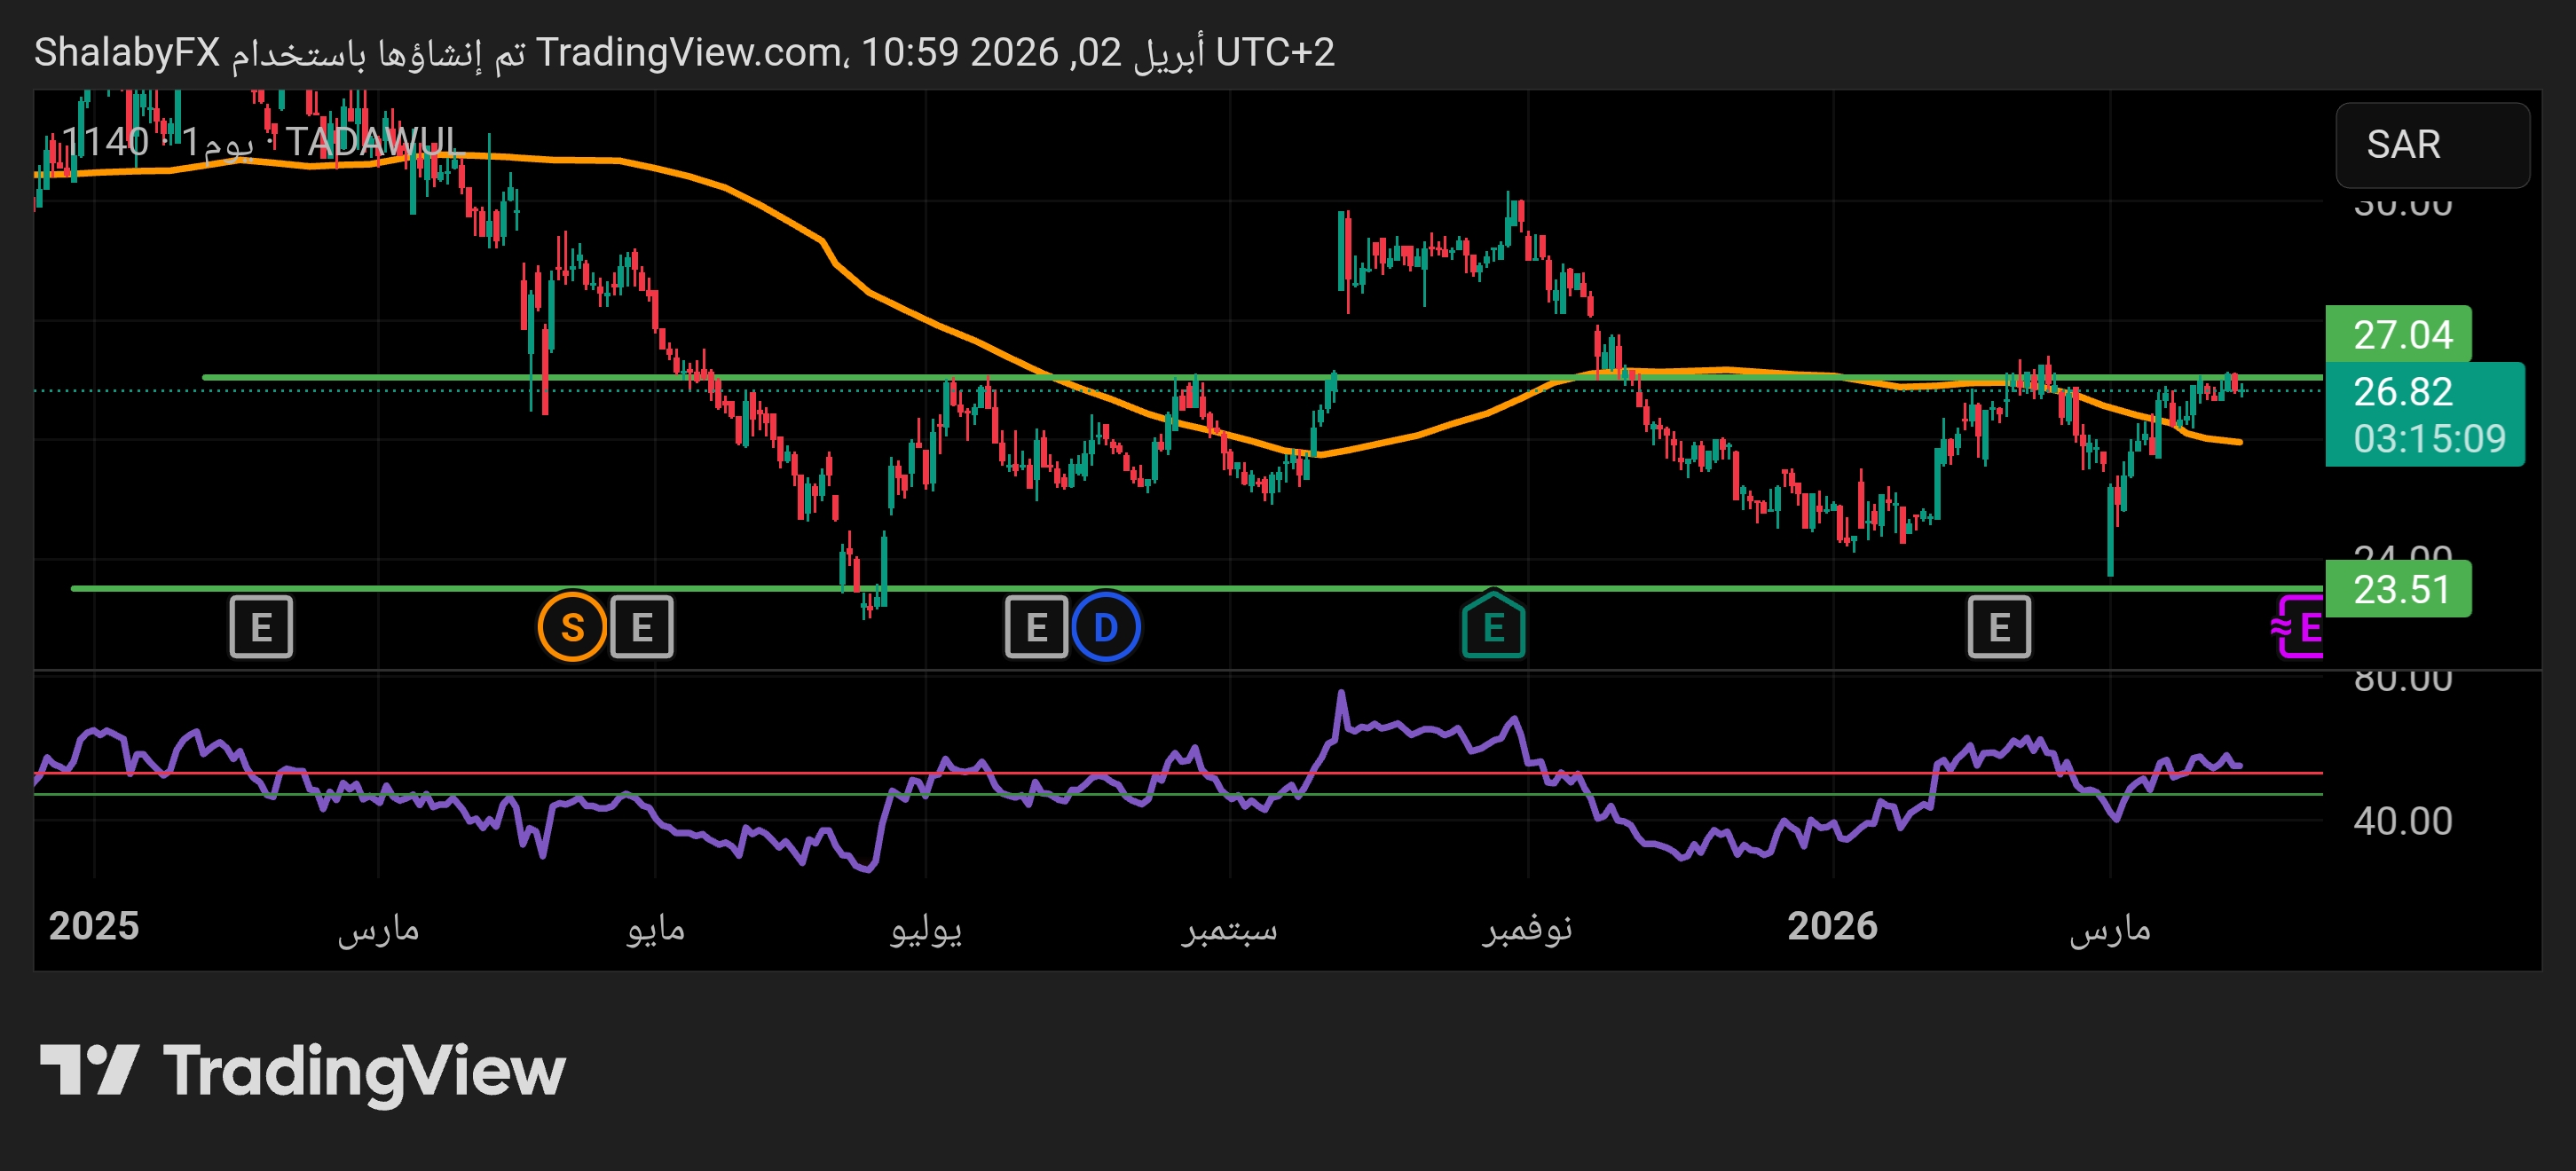Click the سبتمبر label on the time axis
The width and height of the screenshot is (2576, 1171).
click(1229, 928)
